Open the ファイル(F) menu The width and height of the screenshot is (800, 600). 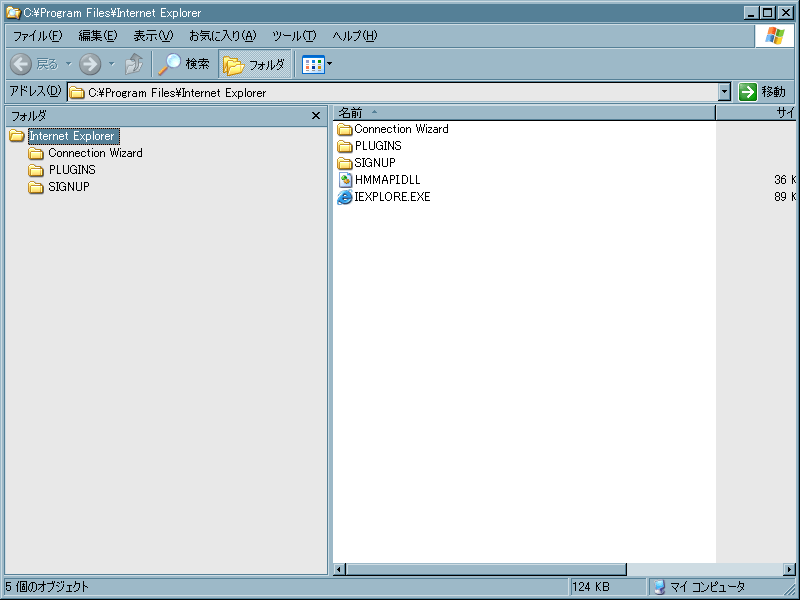(37, 36)
